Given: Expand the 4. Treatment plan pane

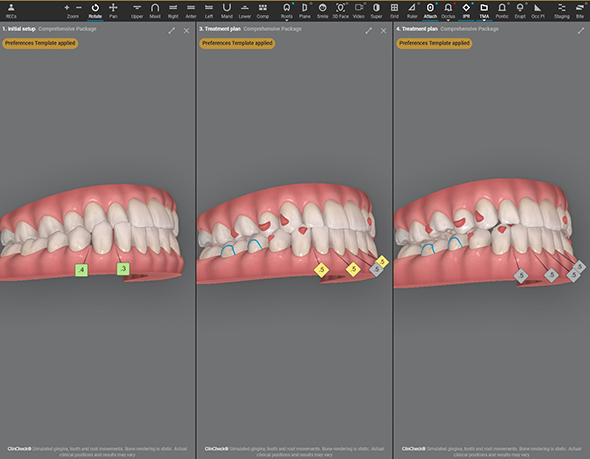Looking at the screenshot, I should click(581, 31).
